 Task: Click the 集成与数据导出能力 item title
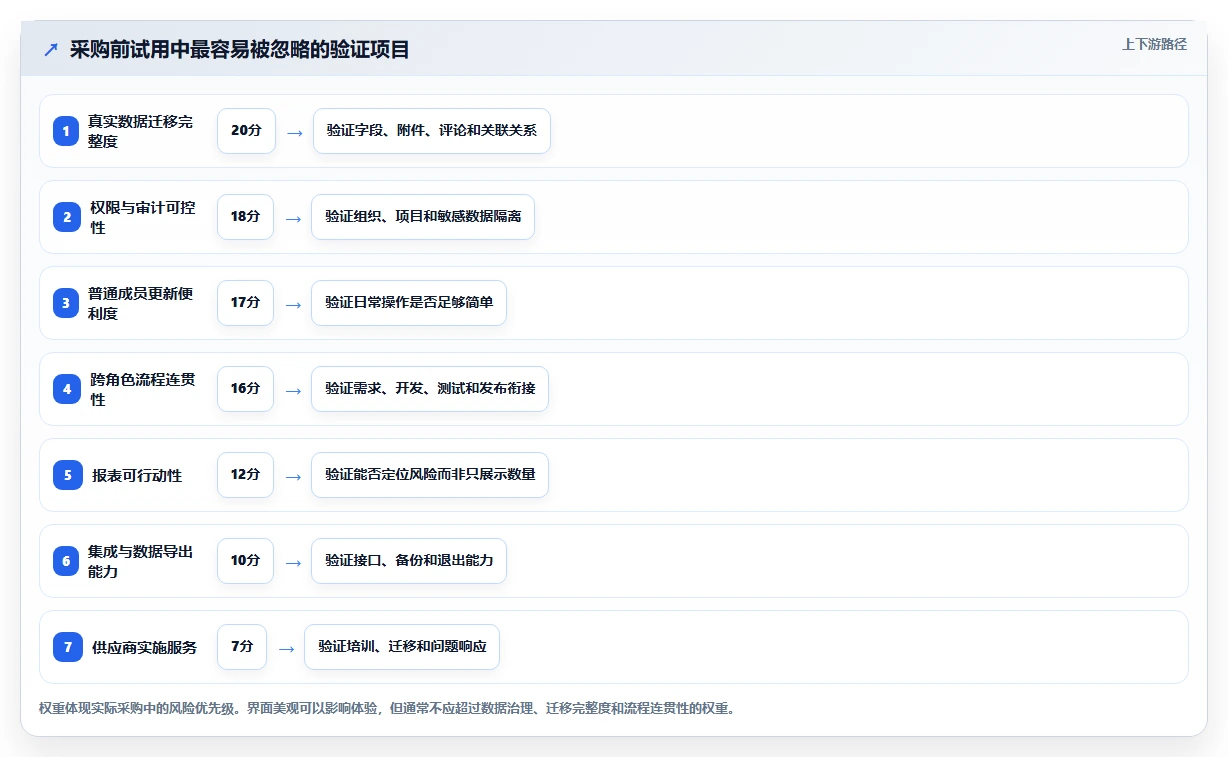[140, 561]
